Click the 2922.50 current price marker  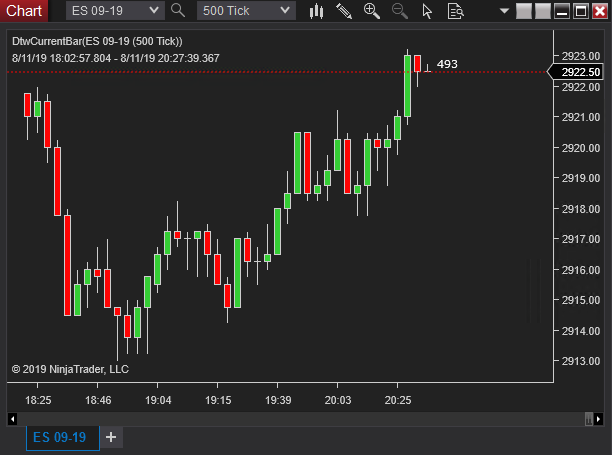[x=577, y=72]
